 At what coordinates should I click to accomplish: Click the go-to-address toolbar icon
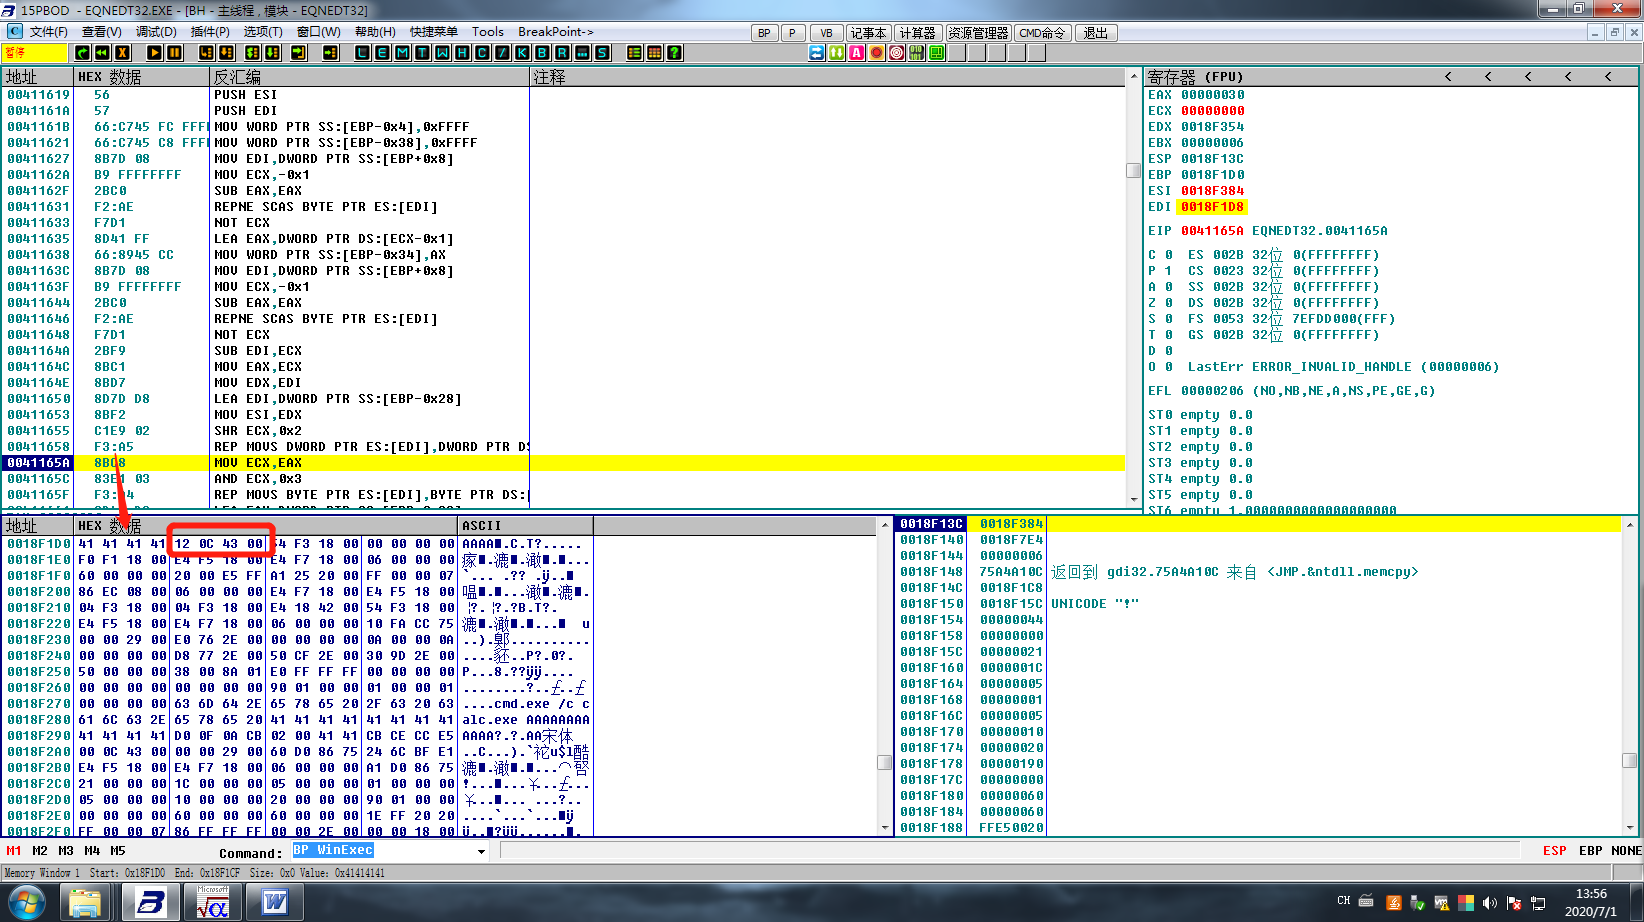(x=331, y=53)
